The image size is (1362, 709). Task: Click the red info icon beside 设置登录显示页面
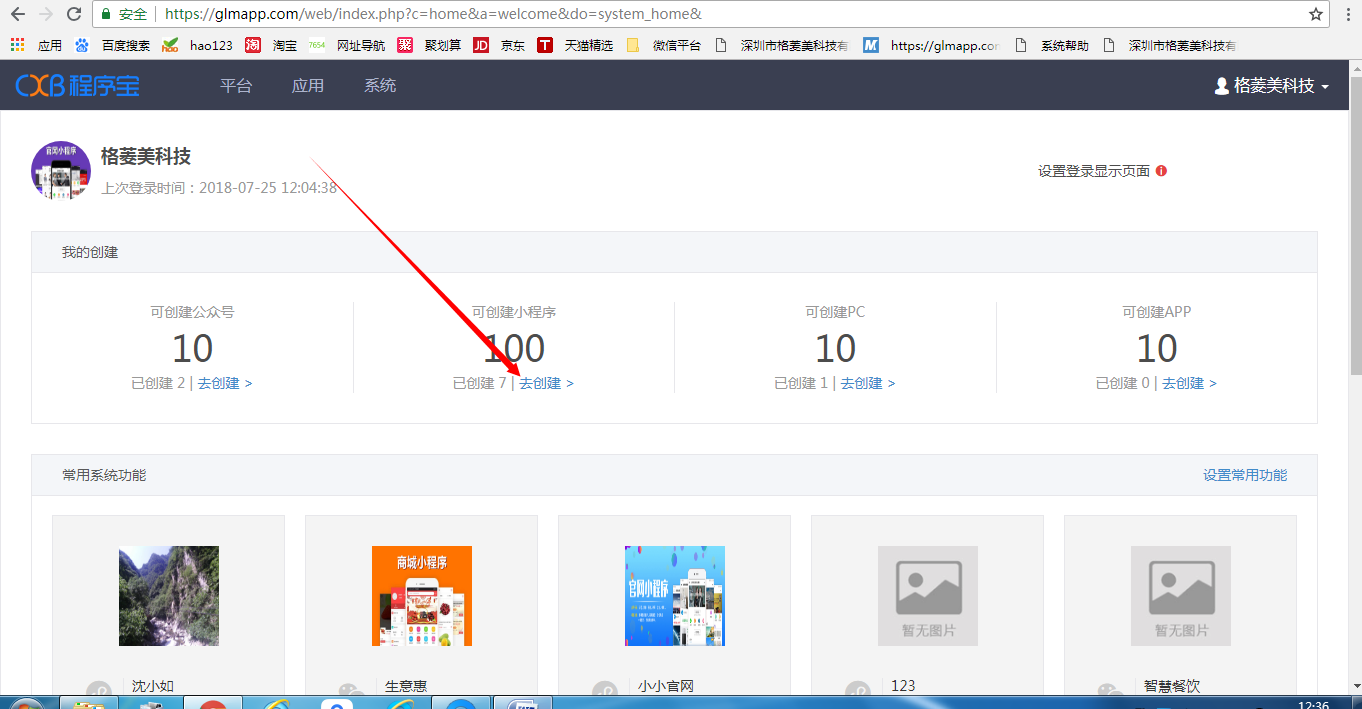[x=1161, y=171]
